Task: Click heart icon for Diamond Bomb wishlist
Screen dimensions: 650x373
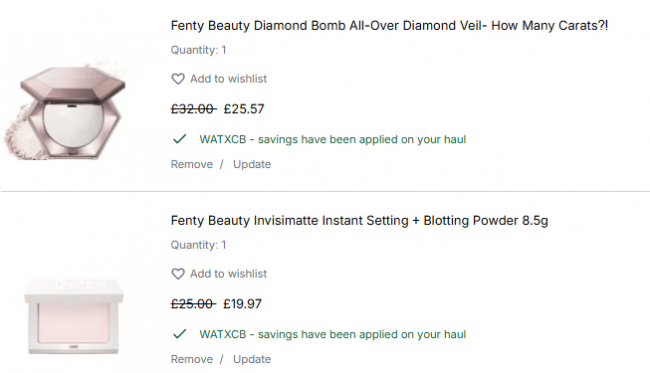Action: point(178,79)
